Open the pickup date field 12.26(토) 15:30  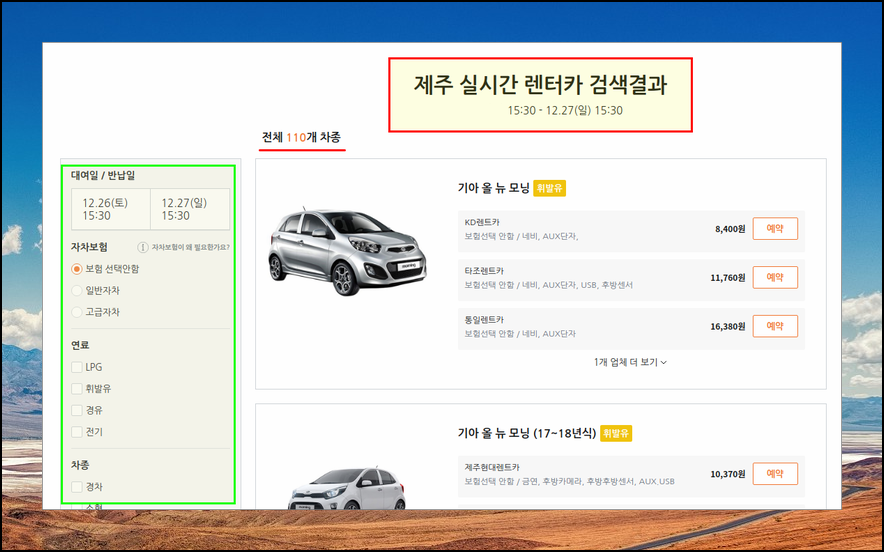point(111,209)
